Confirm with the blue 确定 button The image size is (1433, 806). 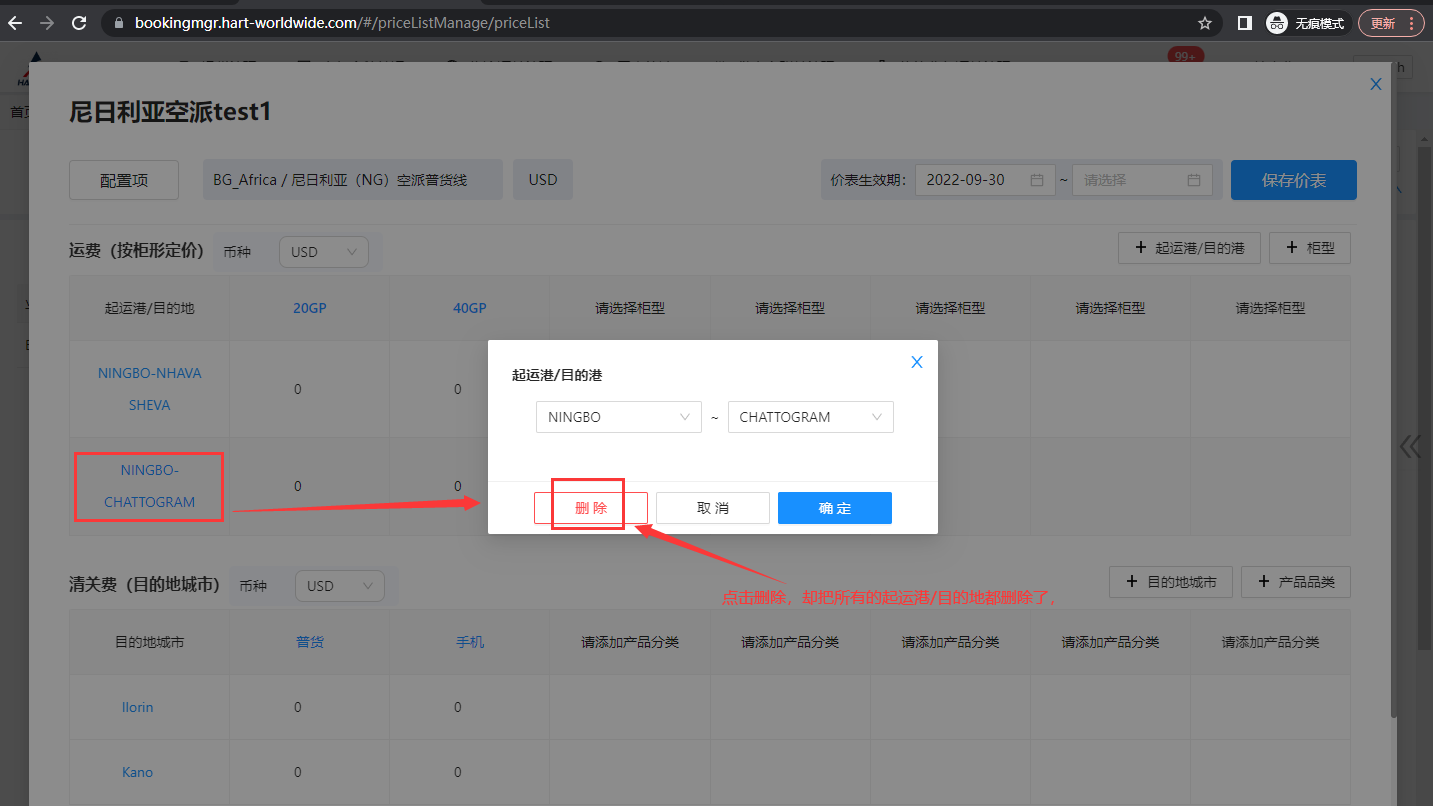click(x=834, y=508)
